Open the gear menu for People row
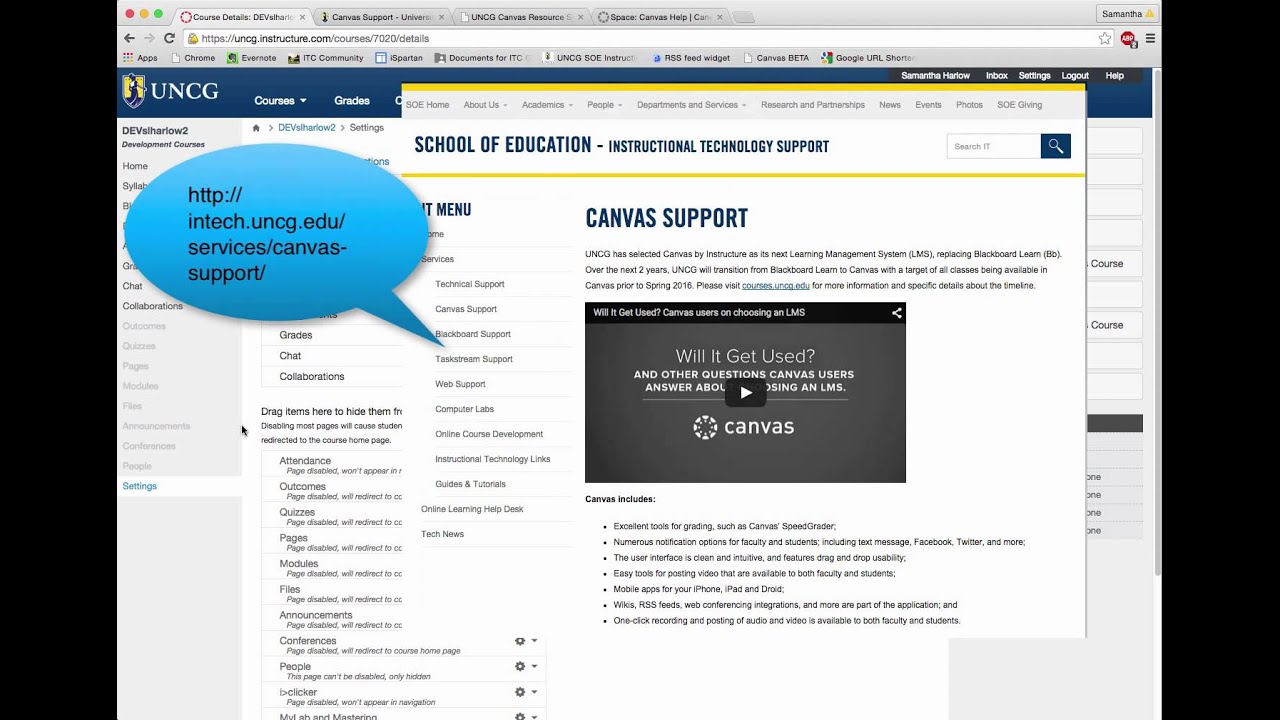The height and width of the screenshot is (720, 1280). pos(526,666)
